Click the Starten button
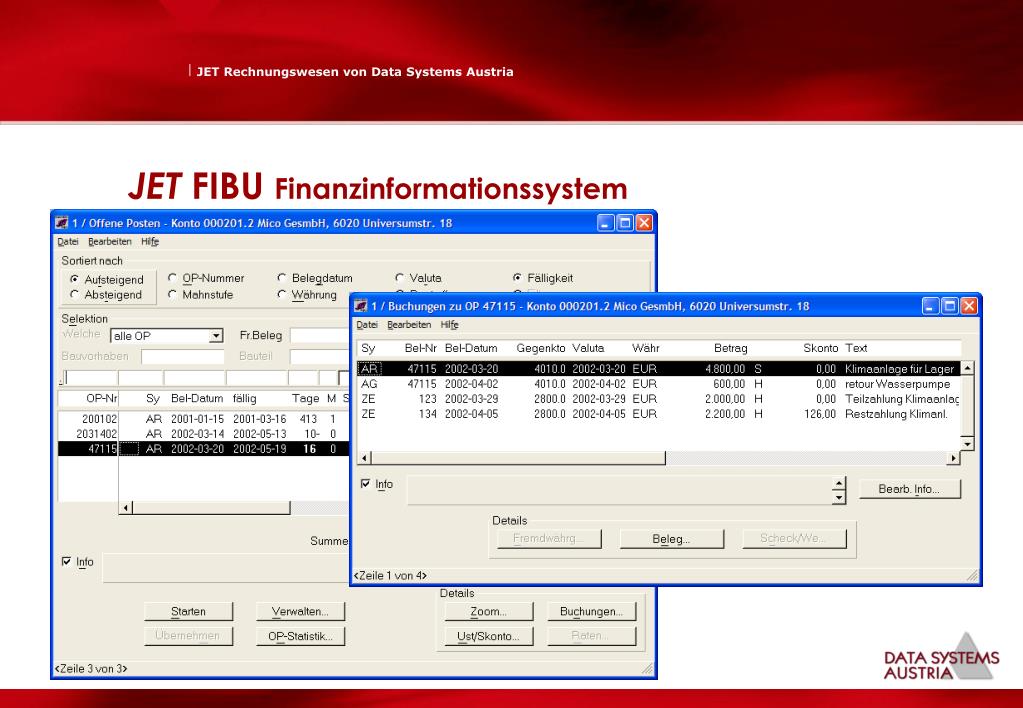This screenshot has width=1023, height=708. [x=189, y=611]
